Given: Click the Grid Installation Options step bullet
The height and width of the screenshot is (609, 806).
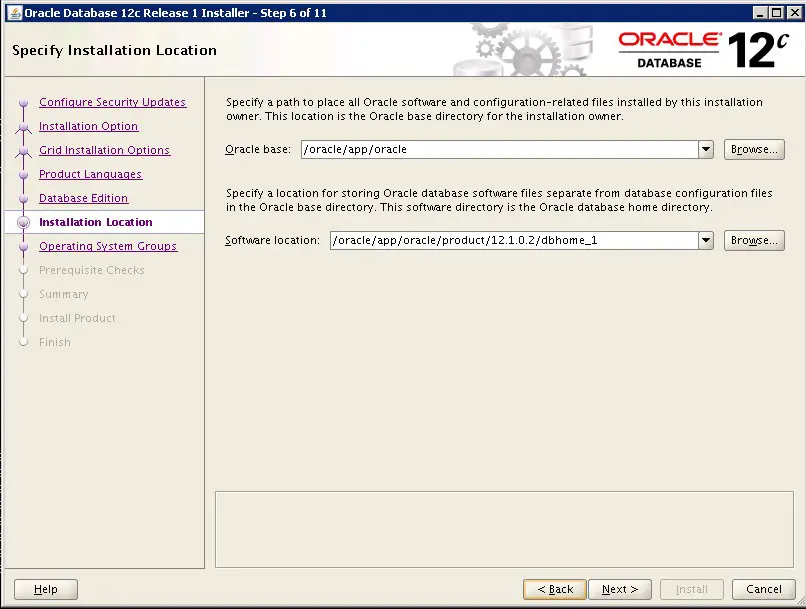Looking at the screenshot, I should [23, 151].
